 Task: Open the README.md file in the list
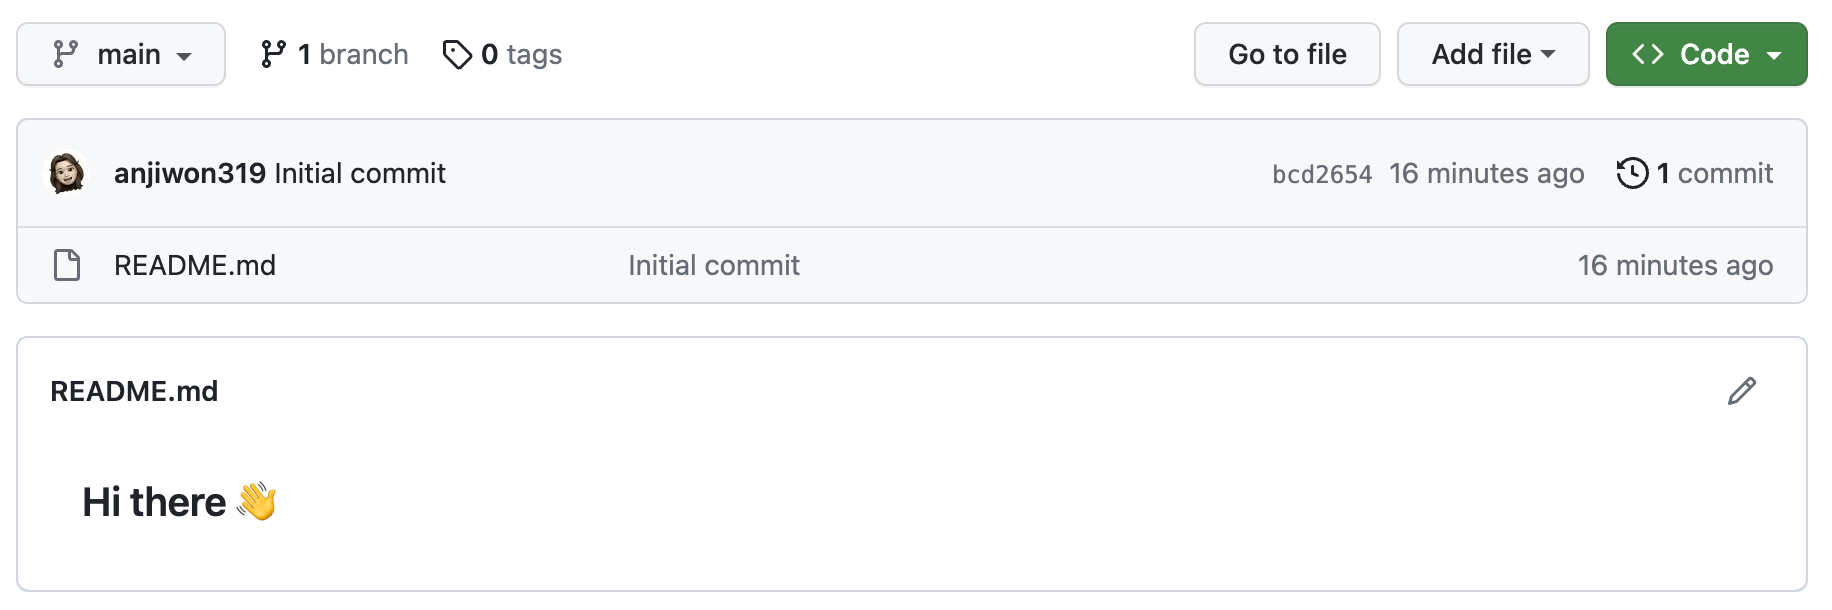click(x=195, y=265)
